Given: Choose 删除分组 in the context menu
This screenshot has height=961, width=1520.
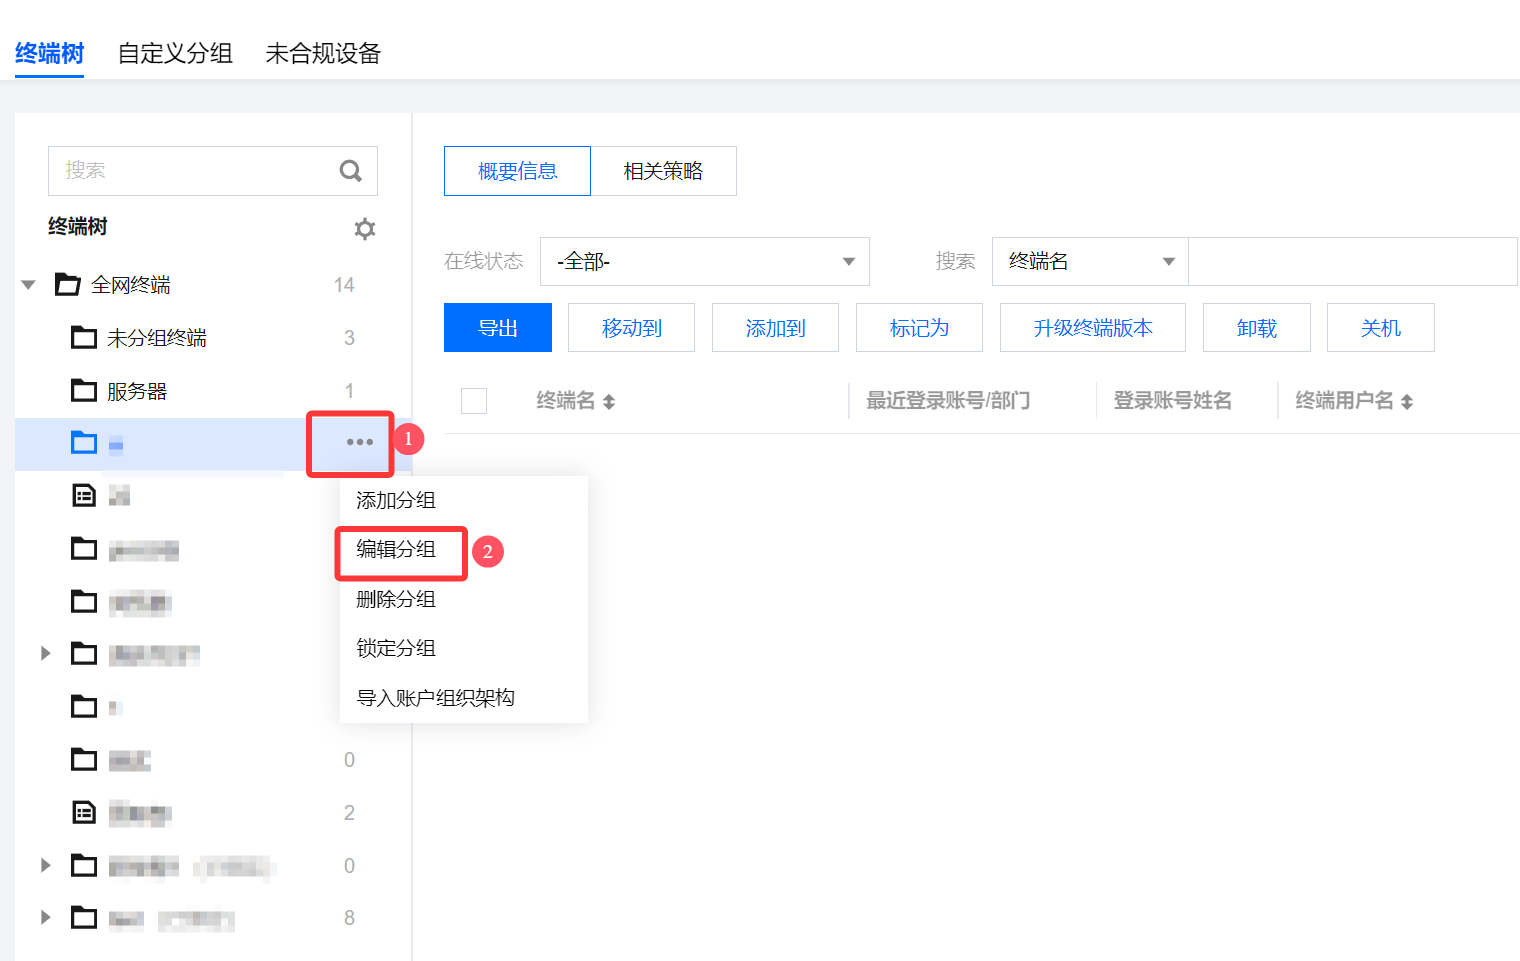Looking at the screenshot, I should tap(396, 599).
